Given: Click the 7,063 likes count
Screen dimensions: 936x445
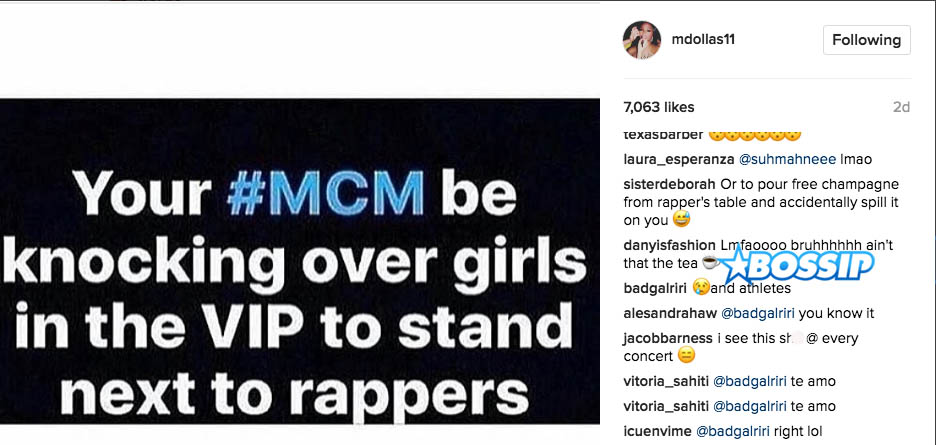Looking at the screenshot, I should [659, 108].
